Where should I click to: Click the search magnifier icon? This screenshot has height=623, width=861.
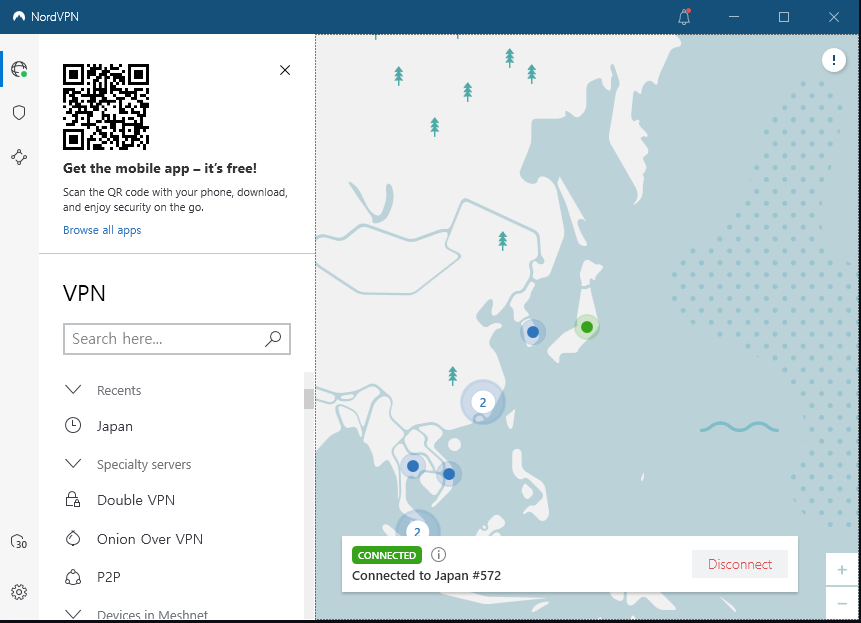(273, 339)
